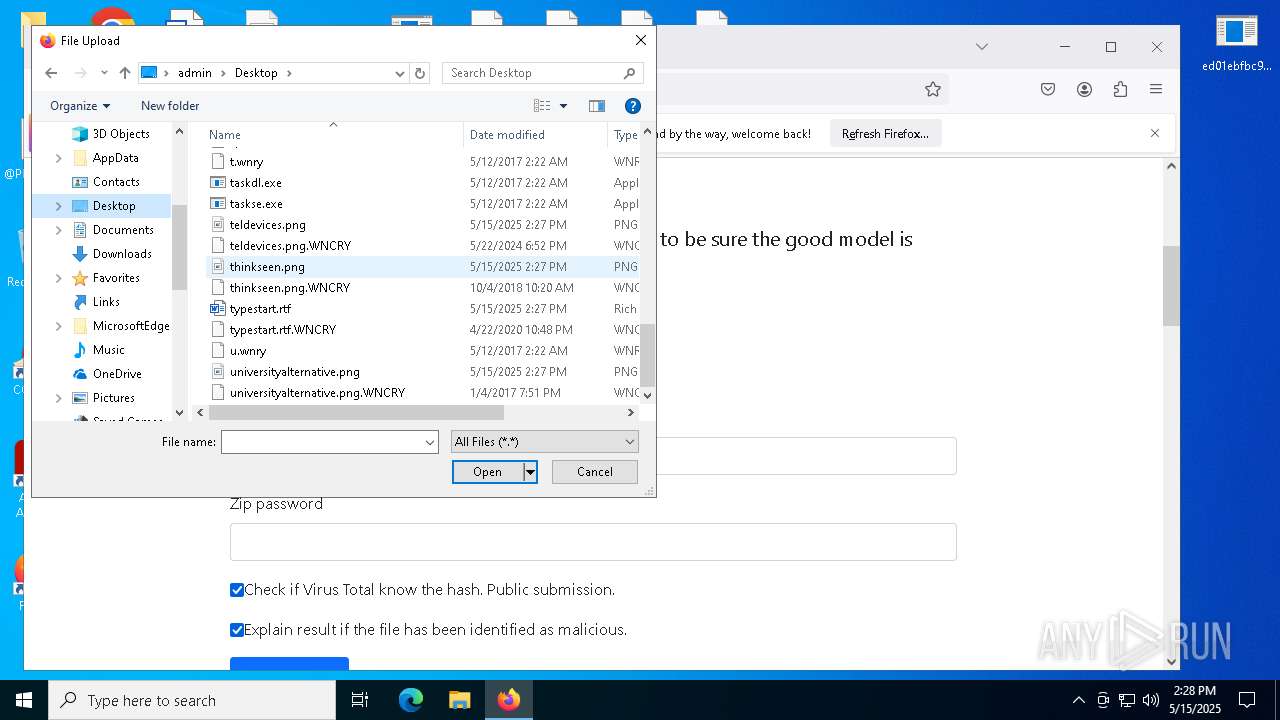Sort by Name column header
Viewport: 1280px width, 720px height.
point(333,135)
